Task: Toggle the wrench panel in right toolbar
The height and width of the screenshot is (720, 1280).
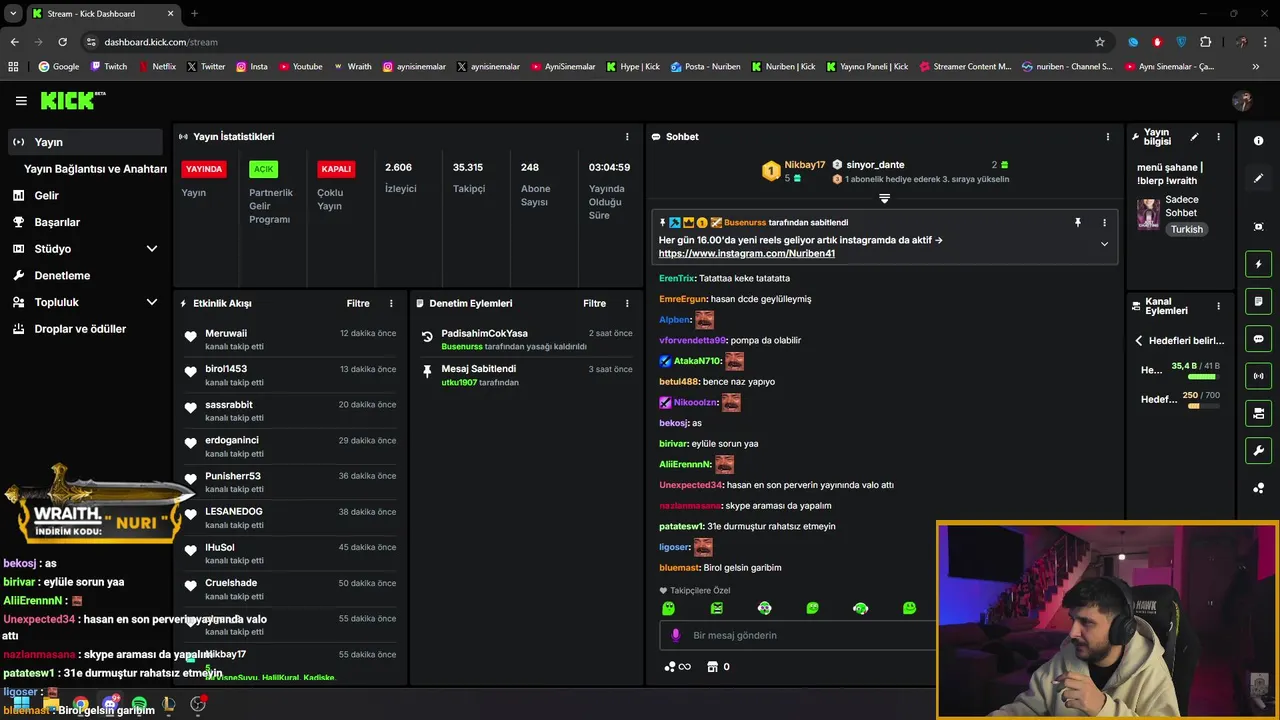Action: click(x=1258, y=451)
